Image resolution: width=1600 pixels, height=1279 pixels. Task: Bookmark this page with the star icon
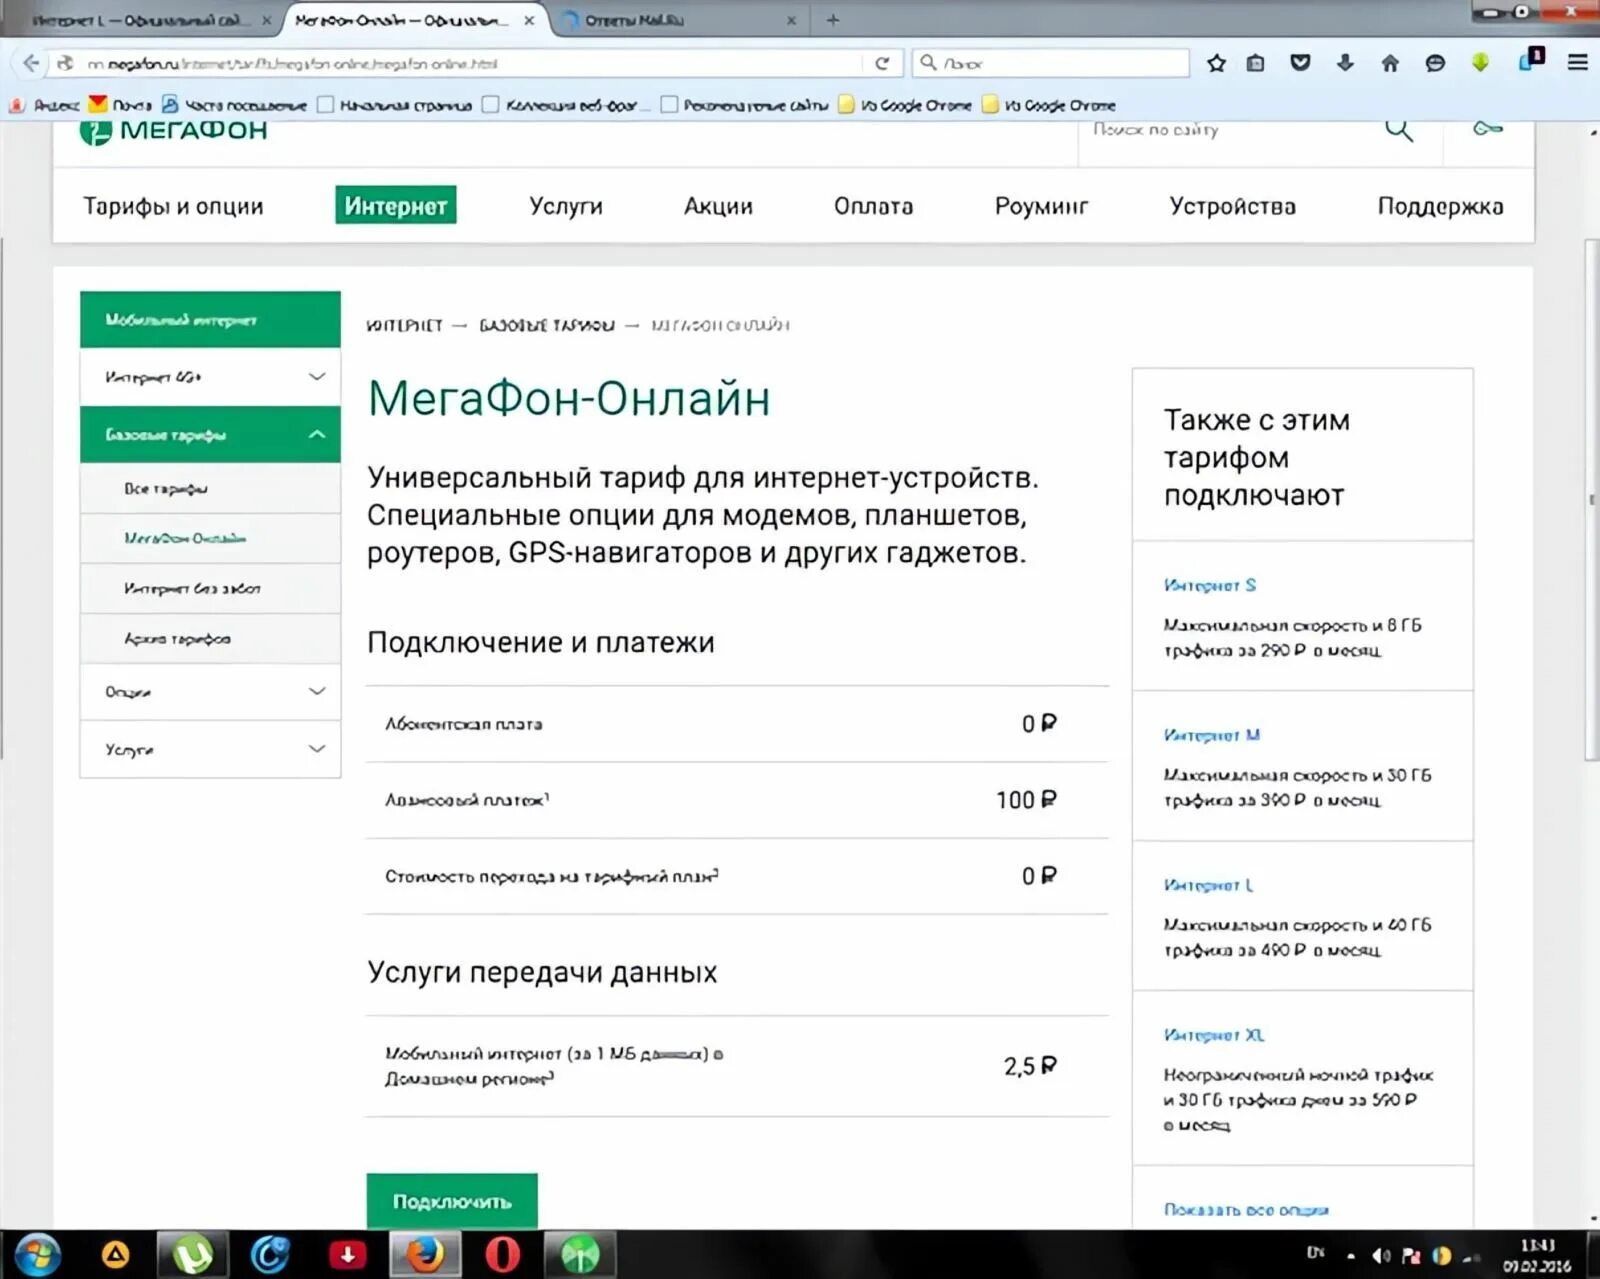pos(1216,63)
